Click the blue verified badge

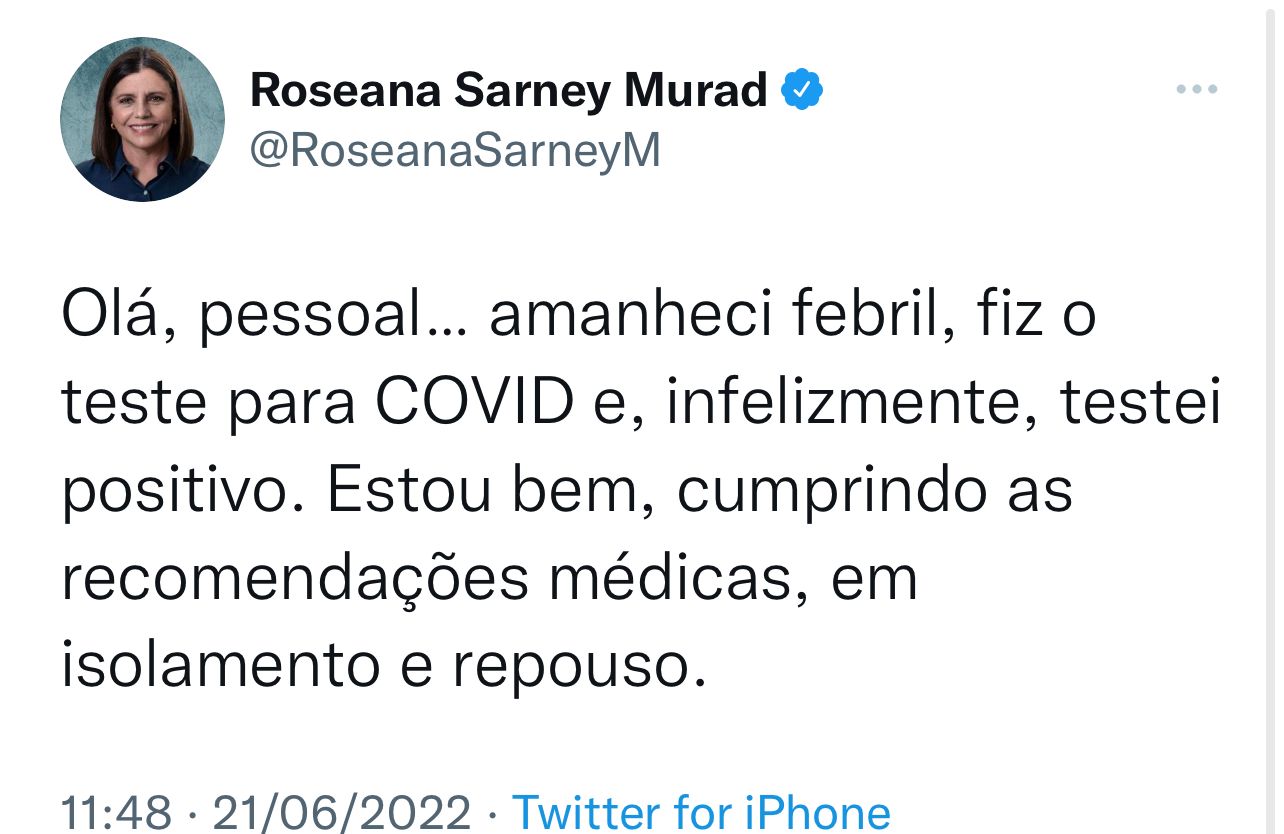pos(802,91)
